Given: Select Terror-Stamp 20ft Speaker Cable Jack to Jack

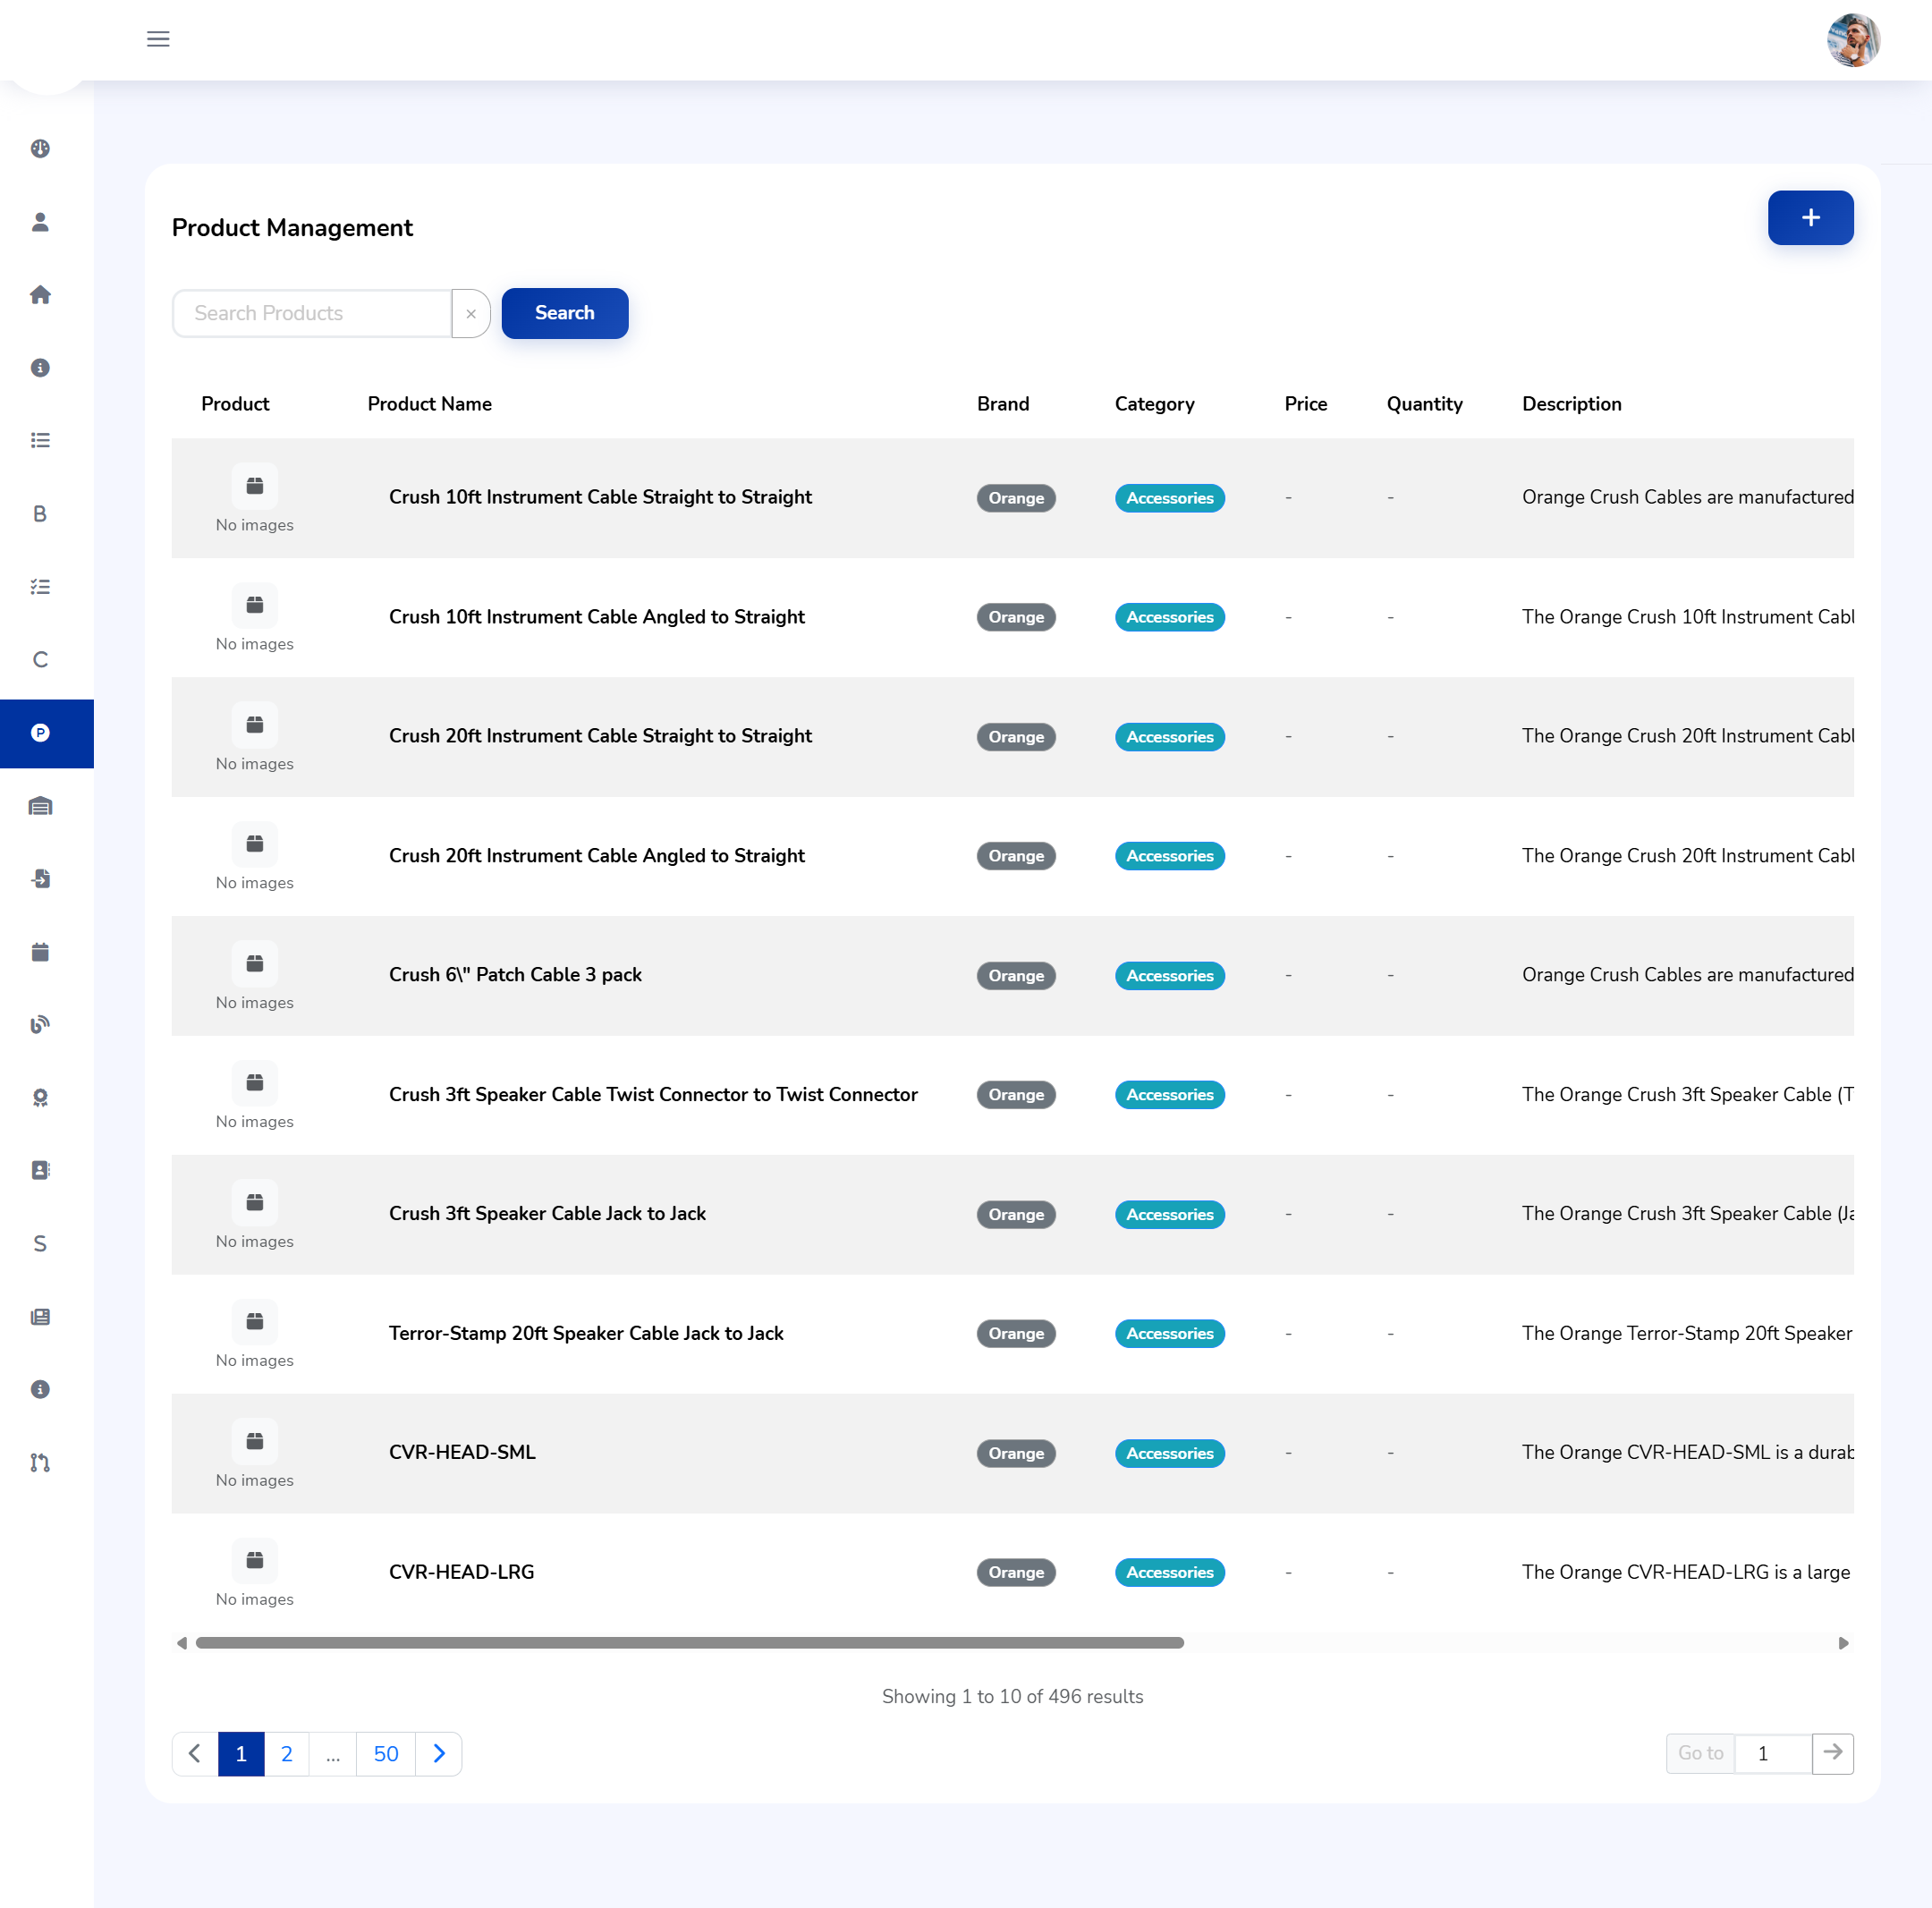Looking at the screenshot, I should [x=586, y=1333].
